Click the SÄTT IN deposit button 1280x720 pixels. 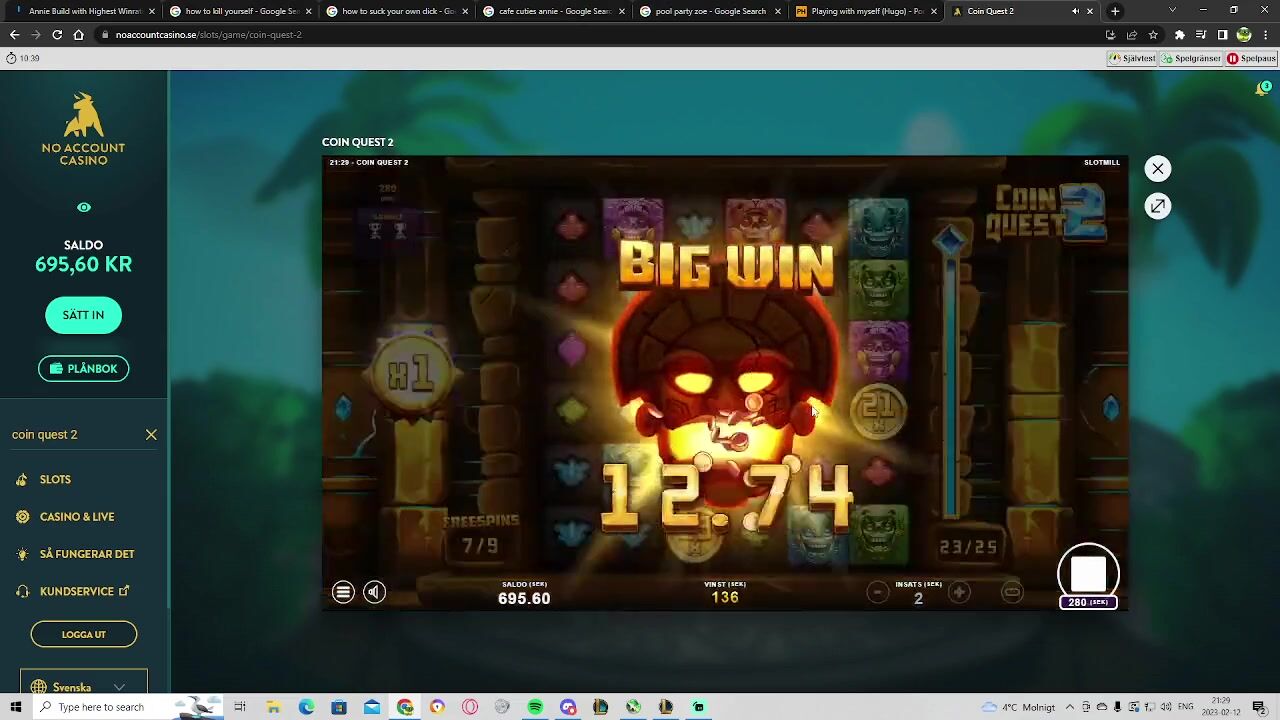click(x=83, y=315)
